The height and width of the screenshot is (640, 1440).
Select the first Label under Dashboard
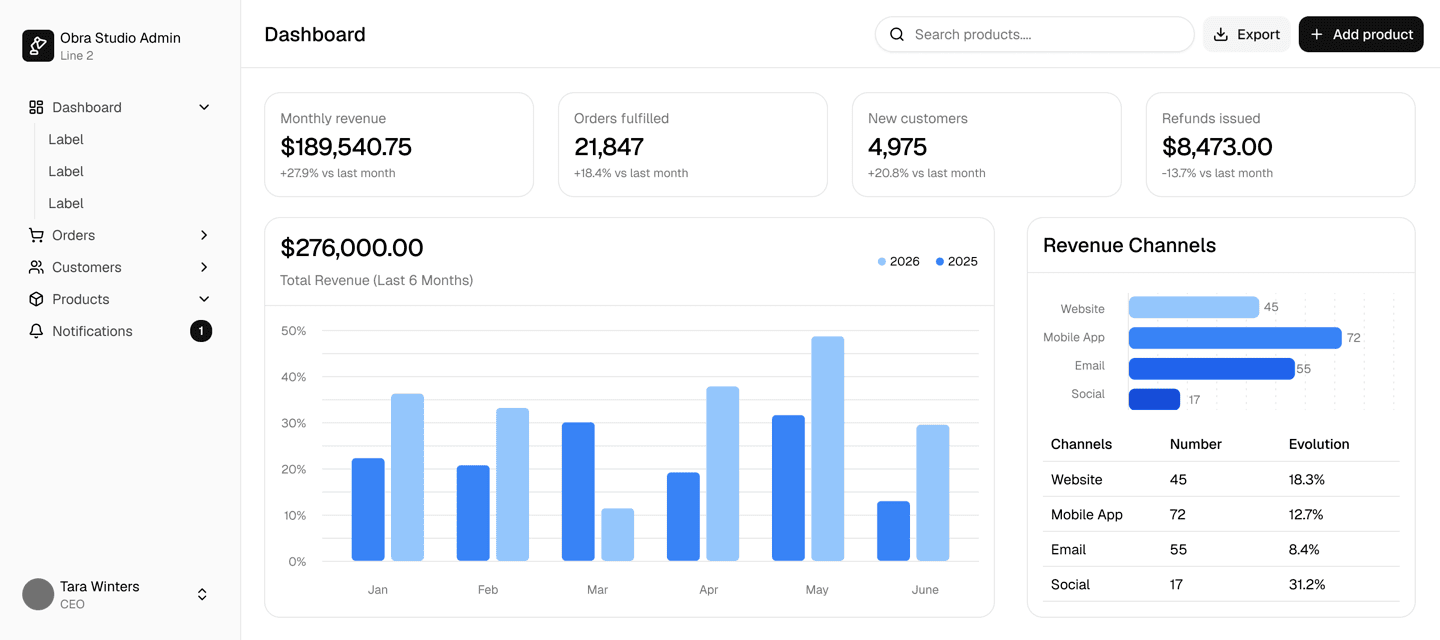pos(66,139)
